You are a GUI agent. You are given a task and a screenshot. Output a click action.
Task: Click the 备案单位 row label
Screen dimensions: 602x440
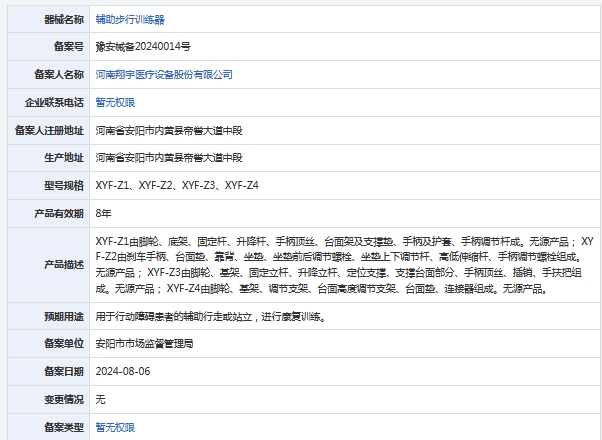(64, 343)
